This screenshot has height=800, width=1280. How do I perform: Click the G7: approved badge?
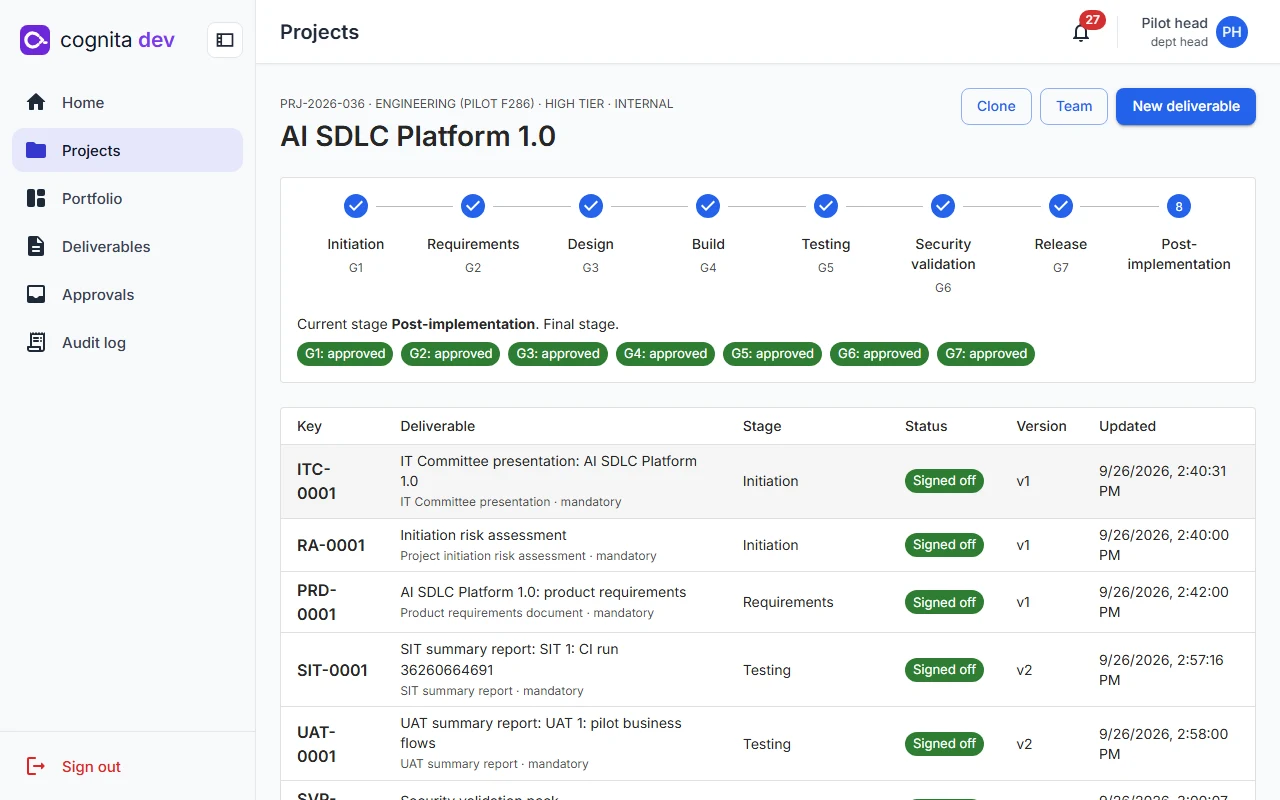(986, 353)
